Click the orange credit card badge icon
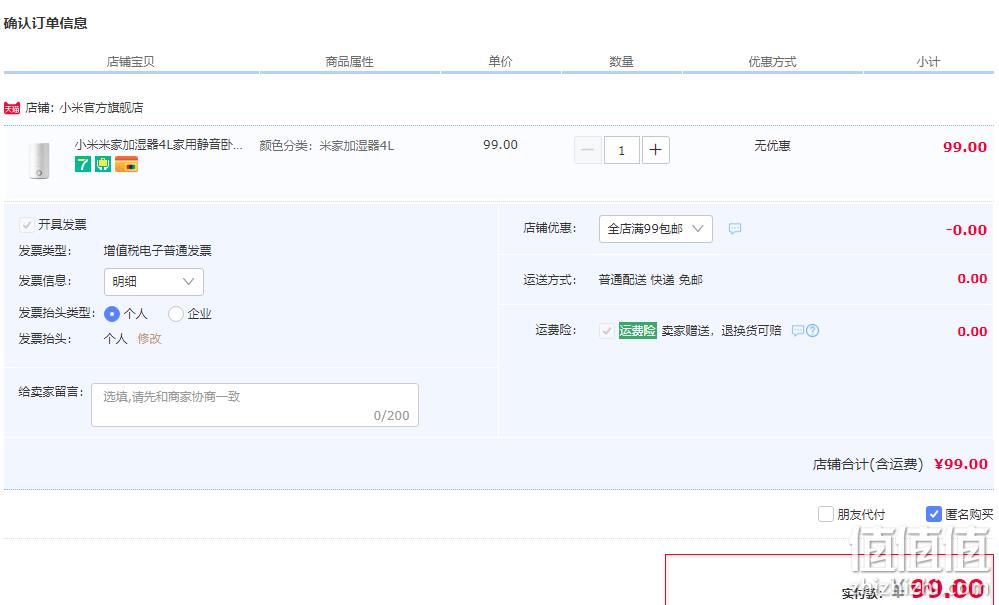This screenshot has height=605, width=999. 126,164
